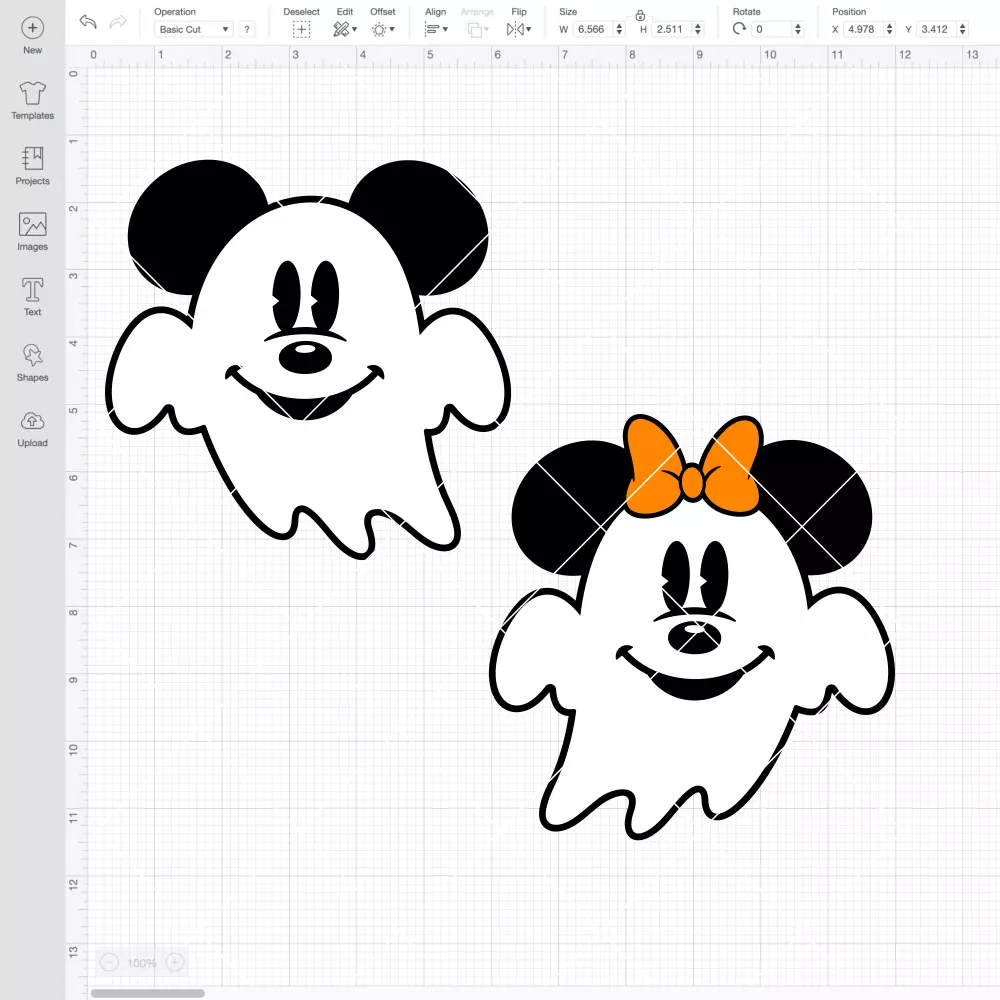Toggle the size aspect ratio lock
Viewport: 1000px width, 1000px height.
tap(640, 15)
